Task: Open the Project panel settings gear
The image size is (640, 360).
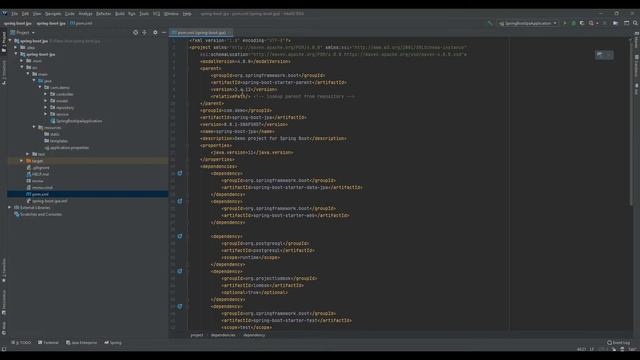Action: pyautogui.click(x=155, y=32)
